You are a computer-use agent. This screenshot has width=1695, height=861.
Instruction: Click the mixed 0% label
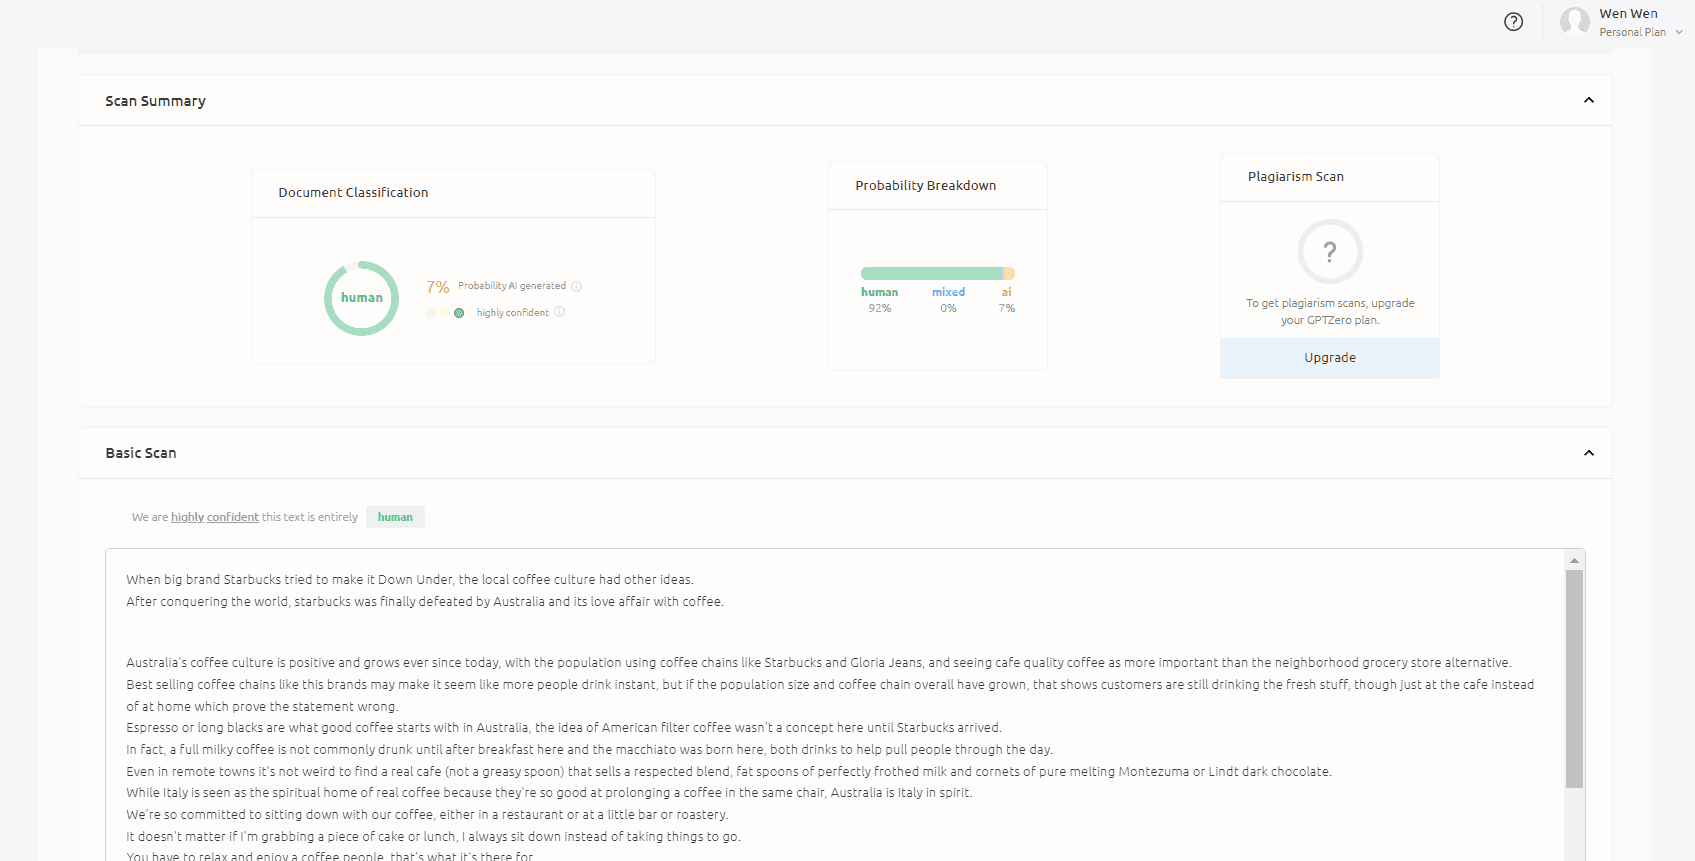[x=948, y=299]
